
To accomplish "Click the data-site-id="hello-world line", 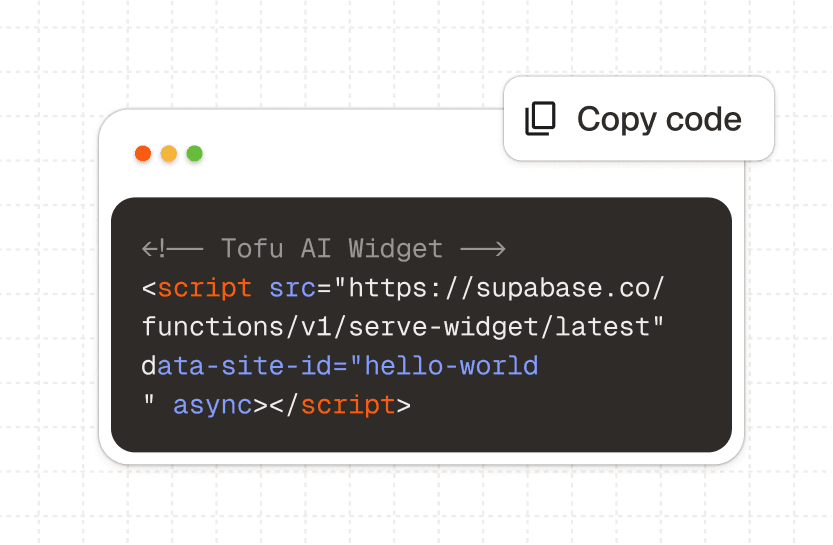I will click(340, 366).
